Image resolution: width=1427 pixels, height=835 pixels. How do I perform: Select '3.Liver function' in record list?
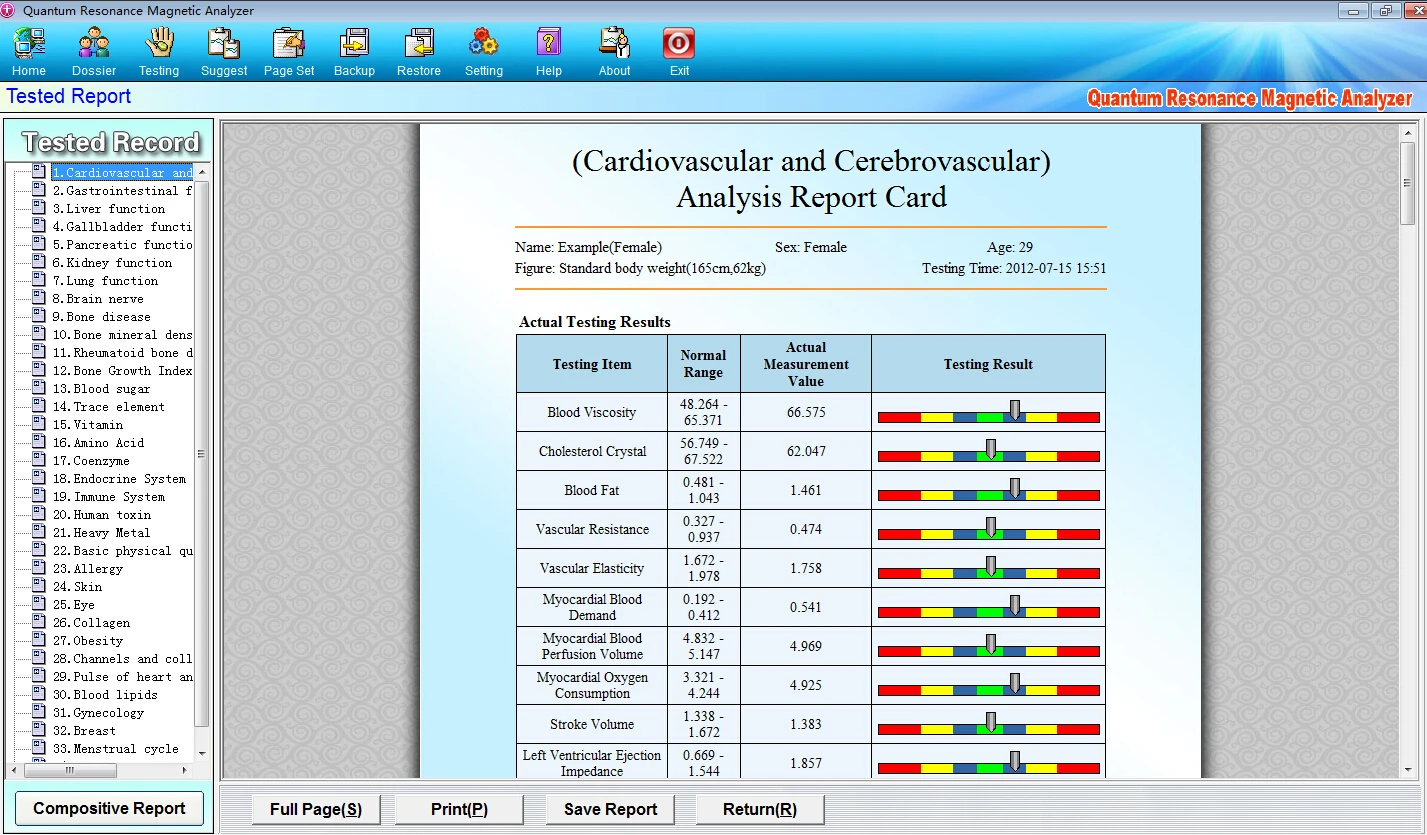[x=109, y=209]
